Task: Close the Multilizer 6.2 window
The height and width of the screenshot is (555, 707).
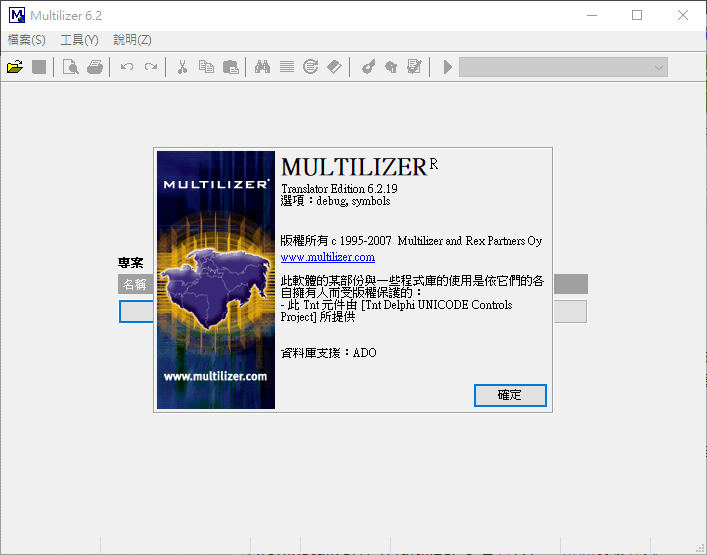Action: tap(683, 15)
